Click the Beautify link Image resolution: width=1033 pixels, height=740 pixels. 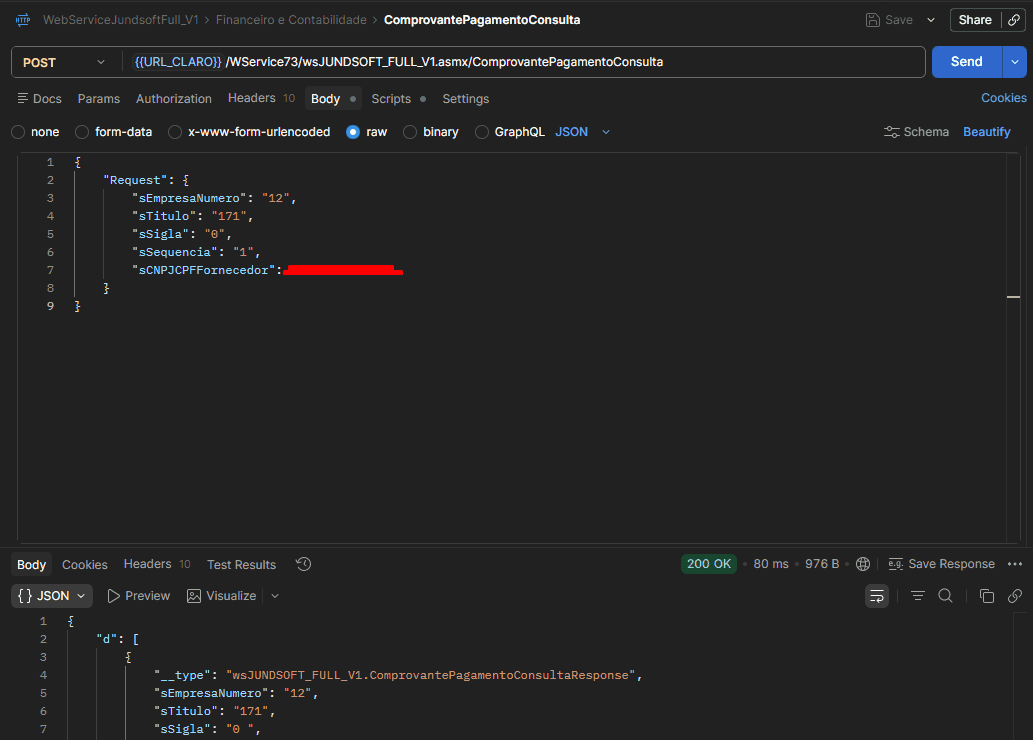(x=986, y=132)
